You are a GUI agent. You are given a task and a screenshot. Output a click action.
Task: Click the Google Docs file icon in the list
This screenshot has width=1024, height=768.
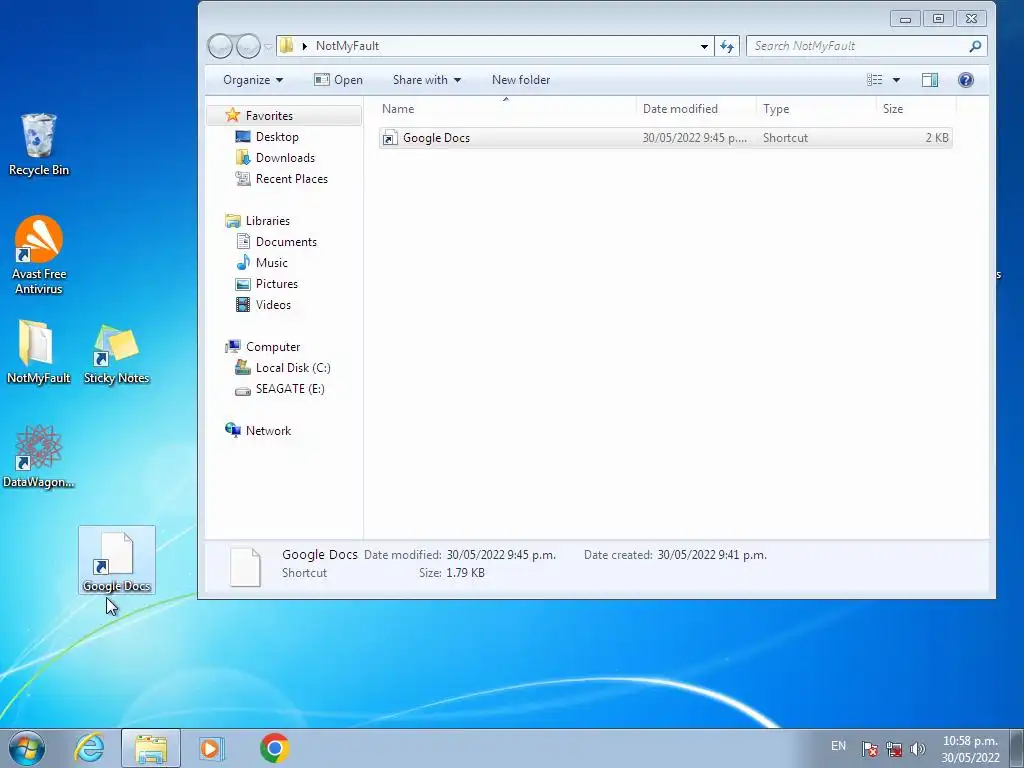point(390,138)
